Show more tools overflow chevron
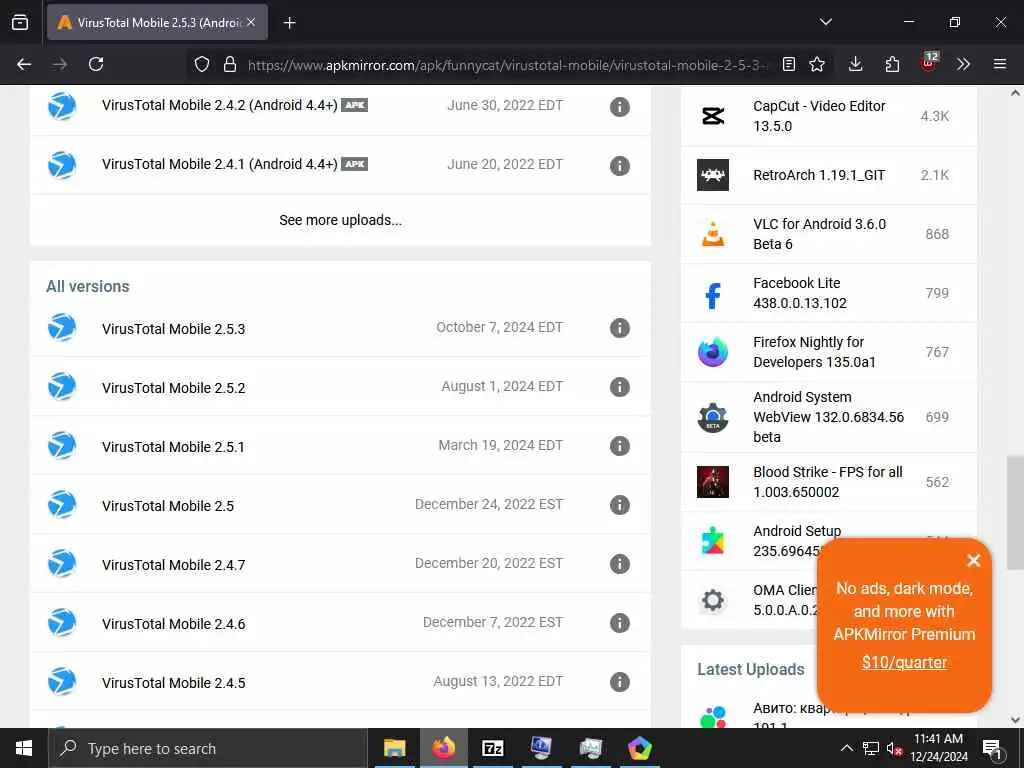This screenshot has width=1024, height=768. (x=963, y=64)
